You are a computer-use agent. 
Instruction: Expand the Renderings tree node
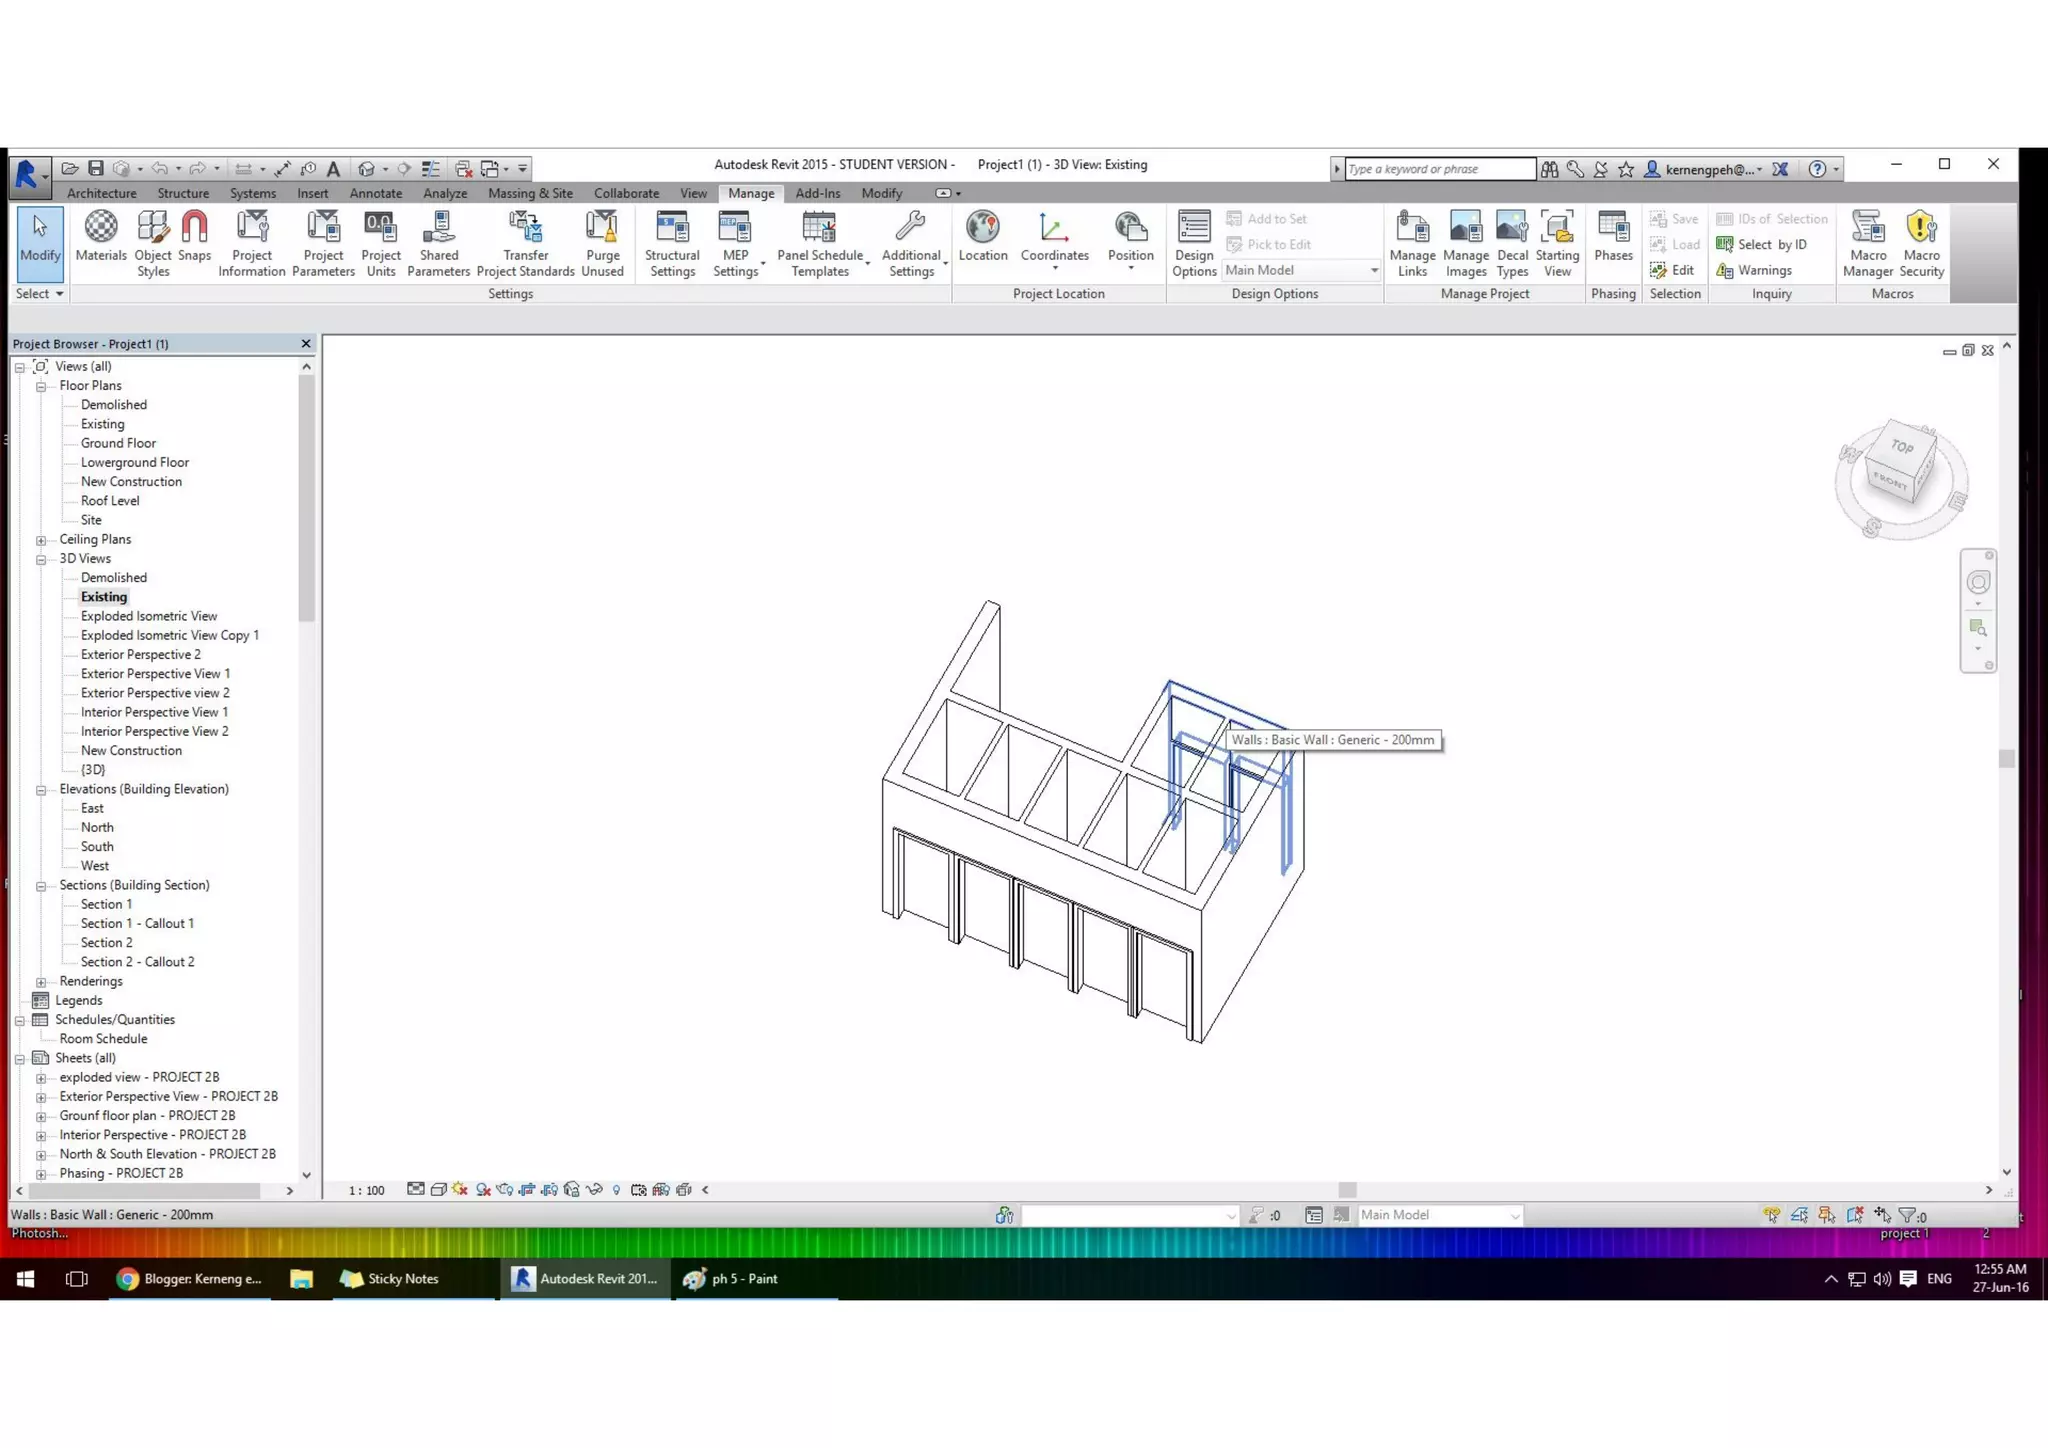41,982
